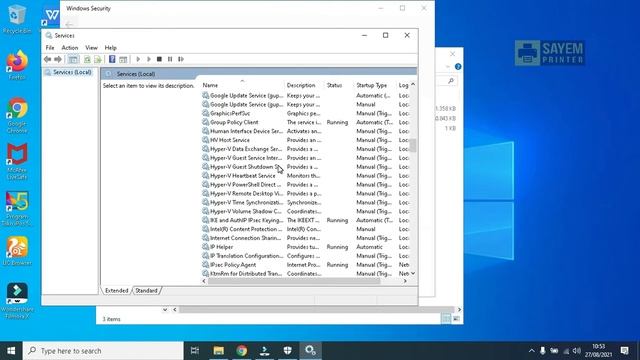The height and width of the screenshot is (360, 640).
Task: Select the Hyper-V Time Synchronization service
Action: [x=306, y=202]
